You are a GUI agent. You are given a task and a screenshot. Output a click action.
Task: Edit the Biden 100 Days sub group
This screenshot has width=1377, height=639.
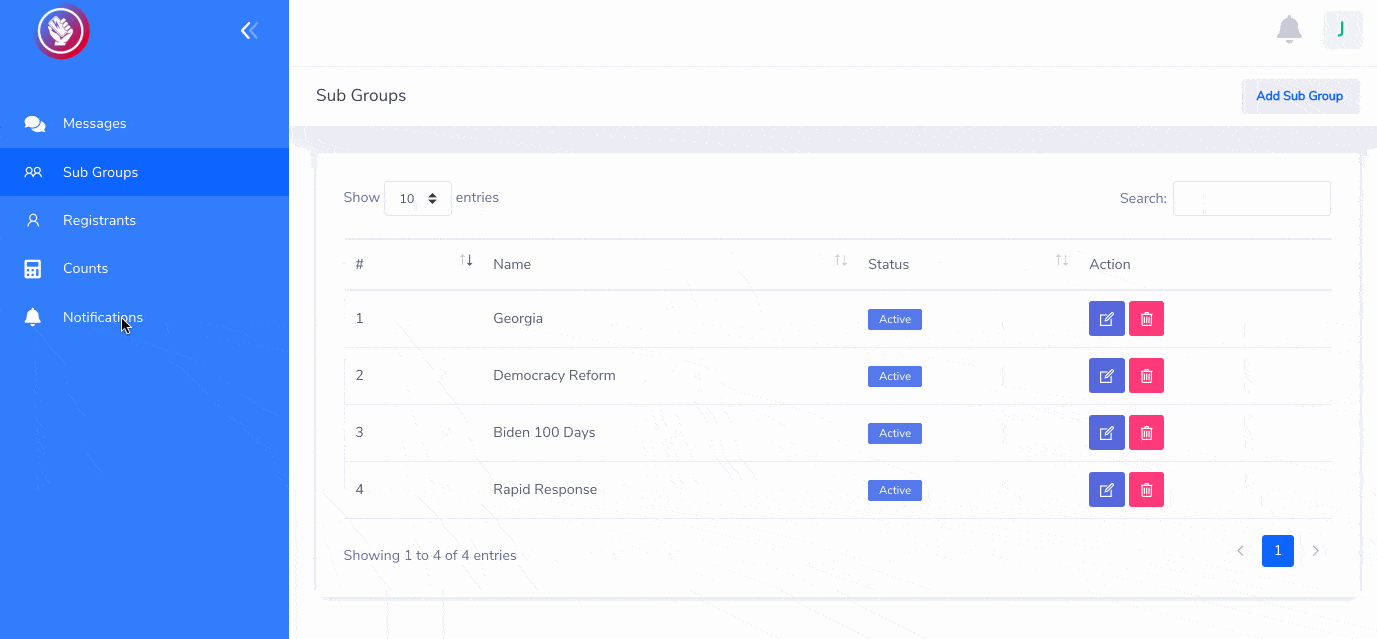tap(1106, 433)
